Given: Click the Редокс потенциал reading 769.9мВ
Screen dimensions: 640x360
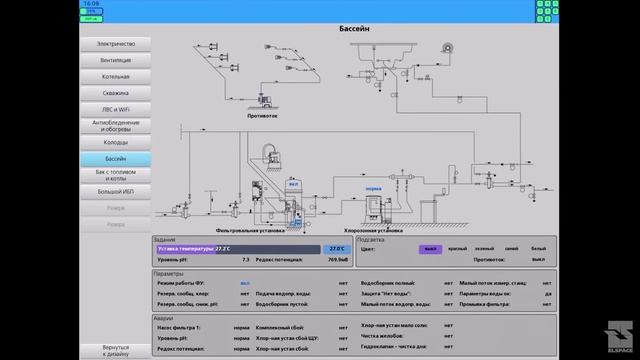Looking at the screenshot, I should pyautogui.click(x=338, y=260).
